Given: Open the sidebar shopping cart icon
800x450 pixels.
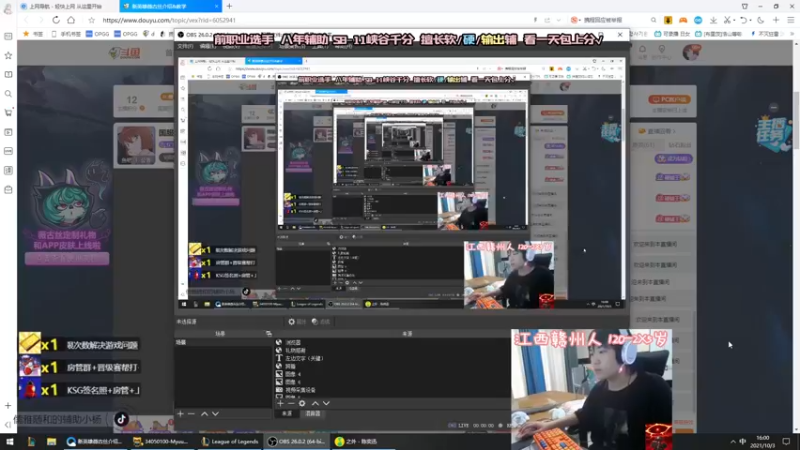Looking at the screenshot, I should (x=8, y=113).
